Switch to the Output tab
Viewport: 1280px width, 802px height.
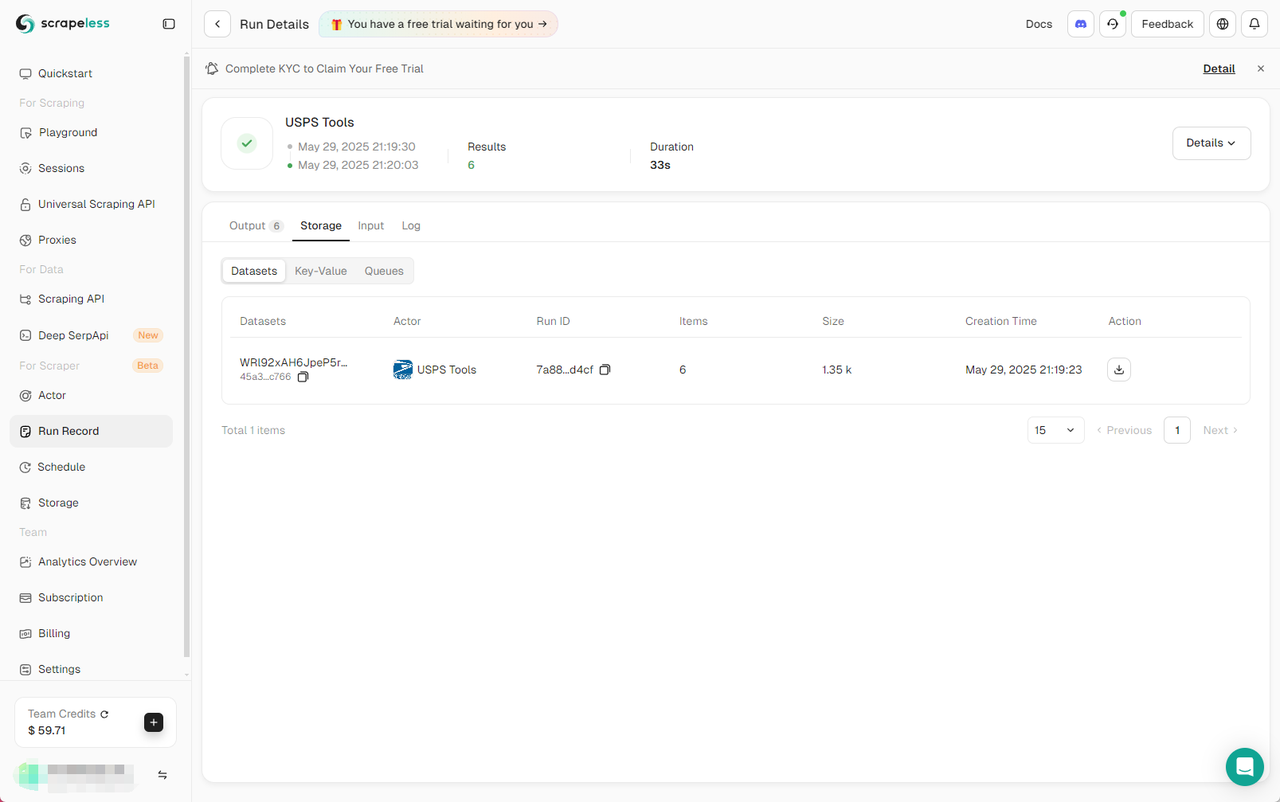256,226
